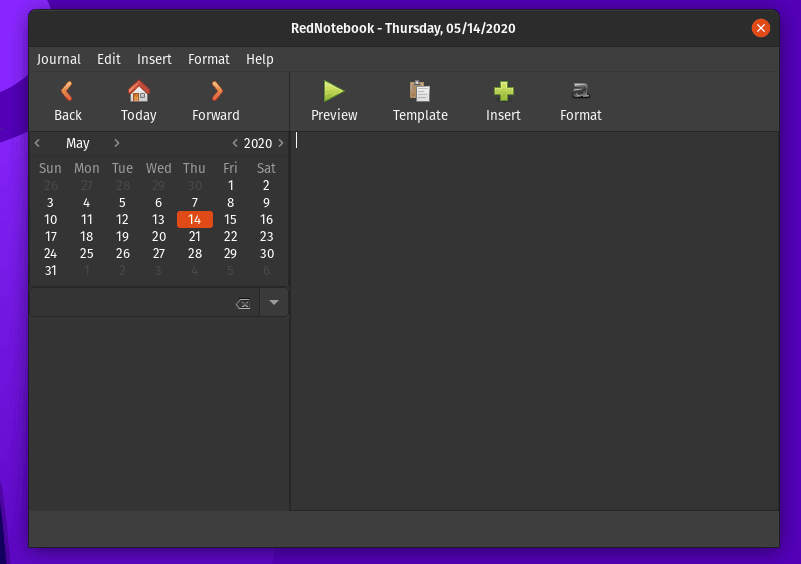This screenshot has height=564, width=801.
Task: Expand the search box dropdown arrow
Action: pos(274,302)
